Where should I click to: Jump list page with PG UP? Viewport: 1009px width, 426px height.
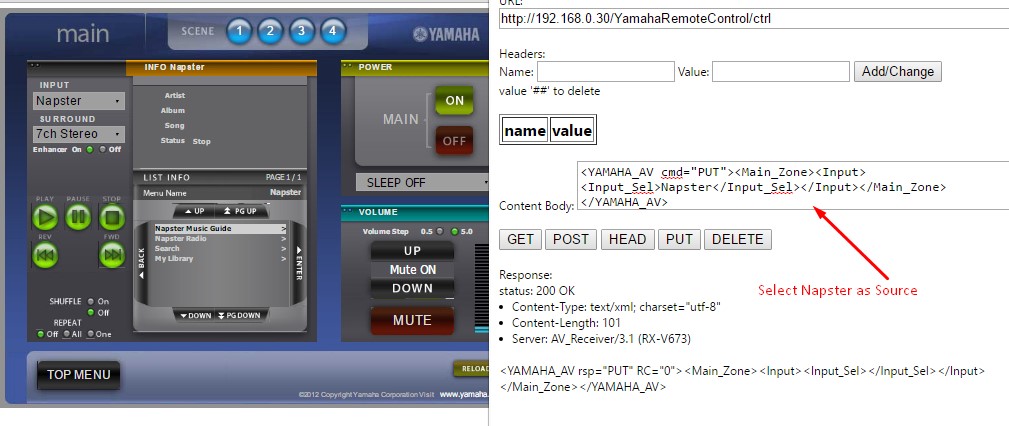242,211
